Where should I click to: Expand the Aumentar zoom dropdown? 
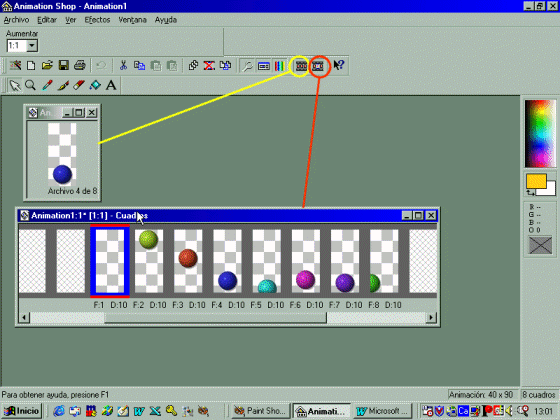pyautogui.click(x=32, y=45)
